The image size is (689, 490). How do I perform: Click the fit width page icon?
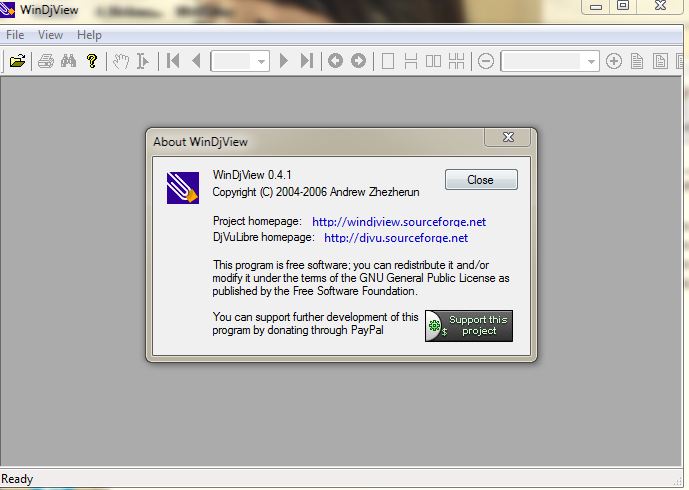(x=660, y=61)
